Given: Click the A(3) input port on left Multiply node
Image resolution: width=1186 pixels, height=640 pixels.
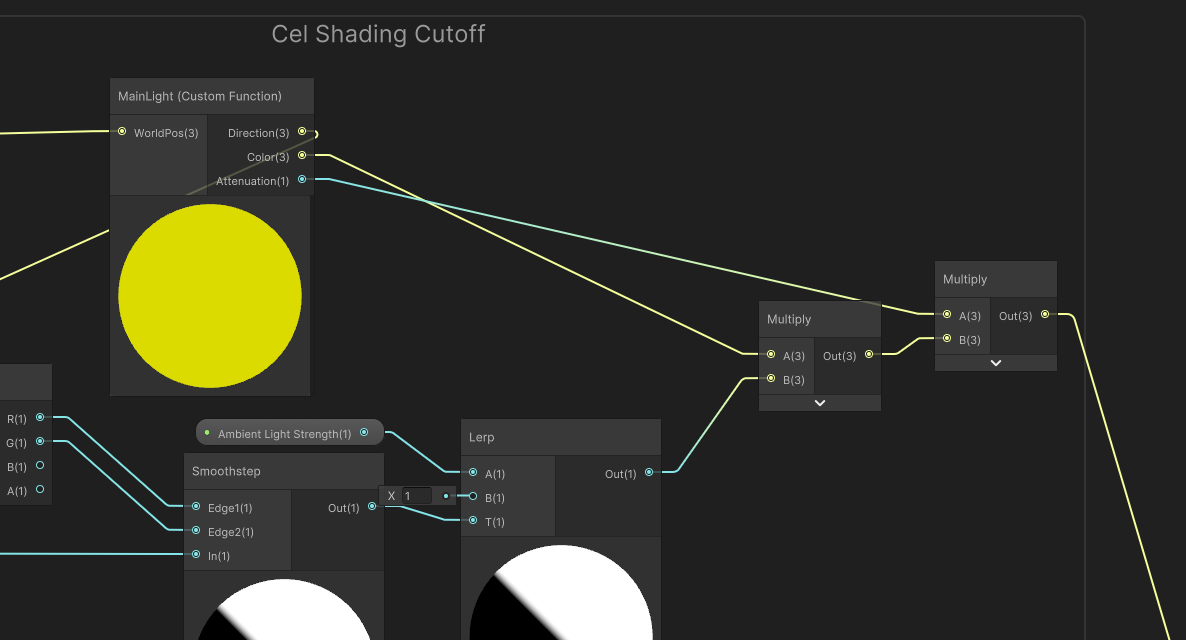Looking at the screenshot, I should (771, 354).
